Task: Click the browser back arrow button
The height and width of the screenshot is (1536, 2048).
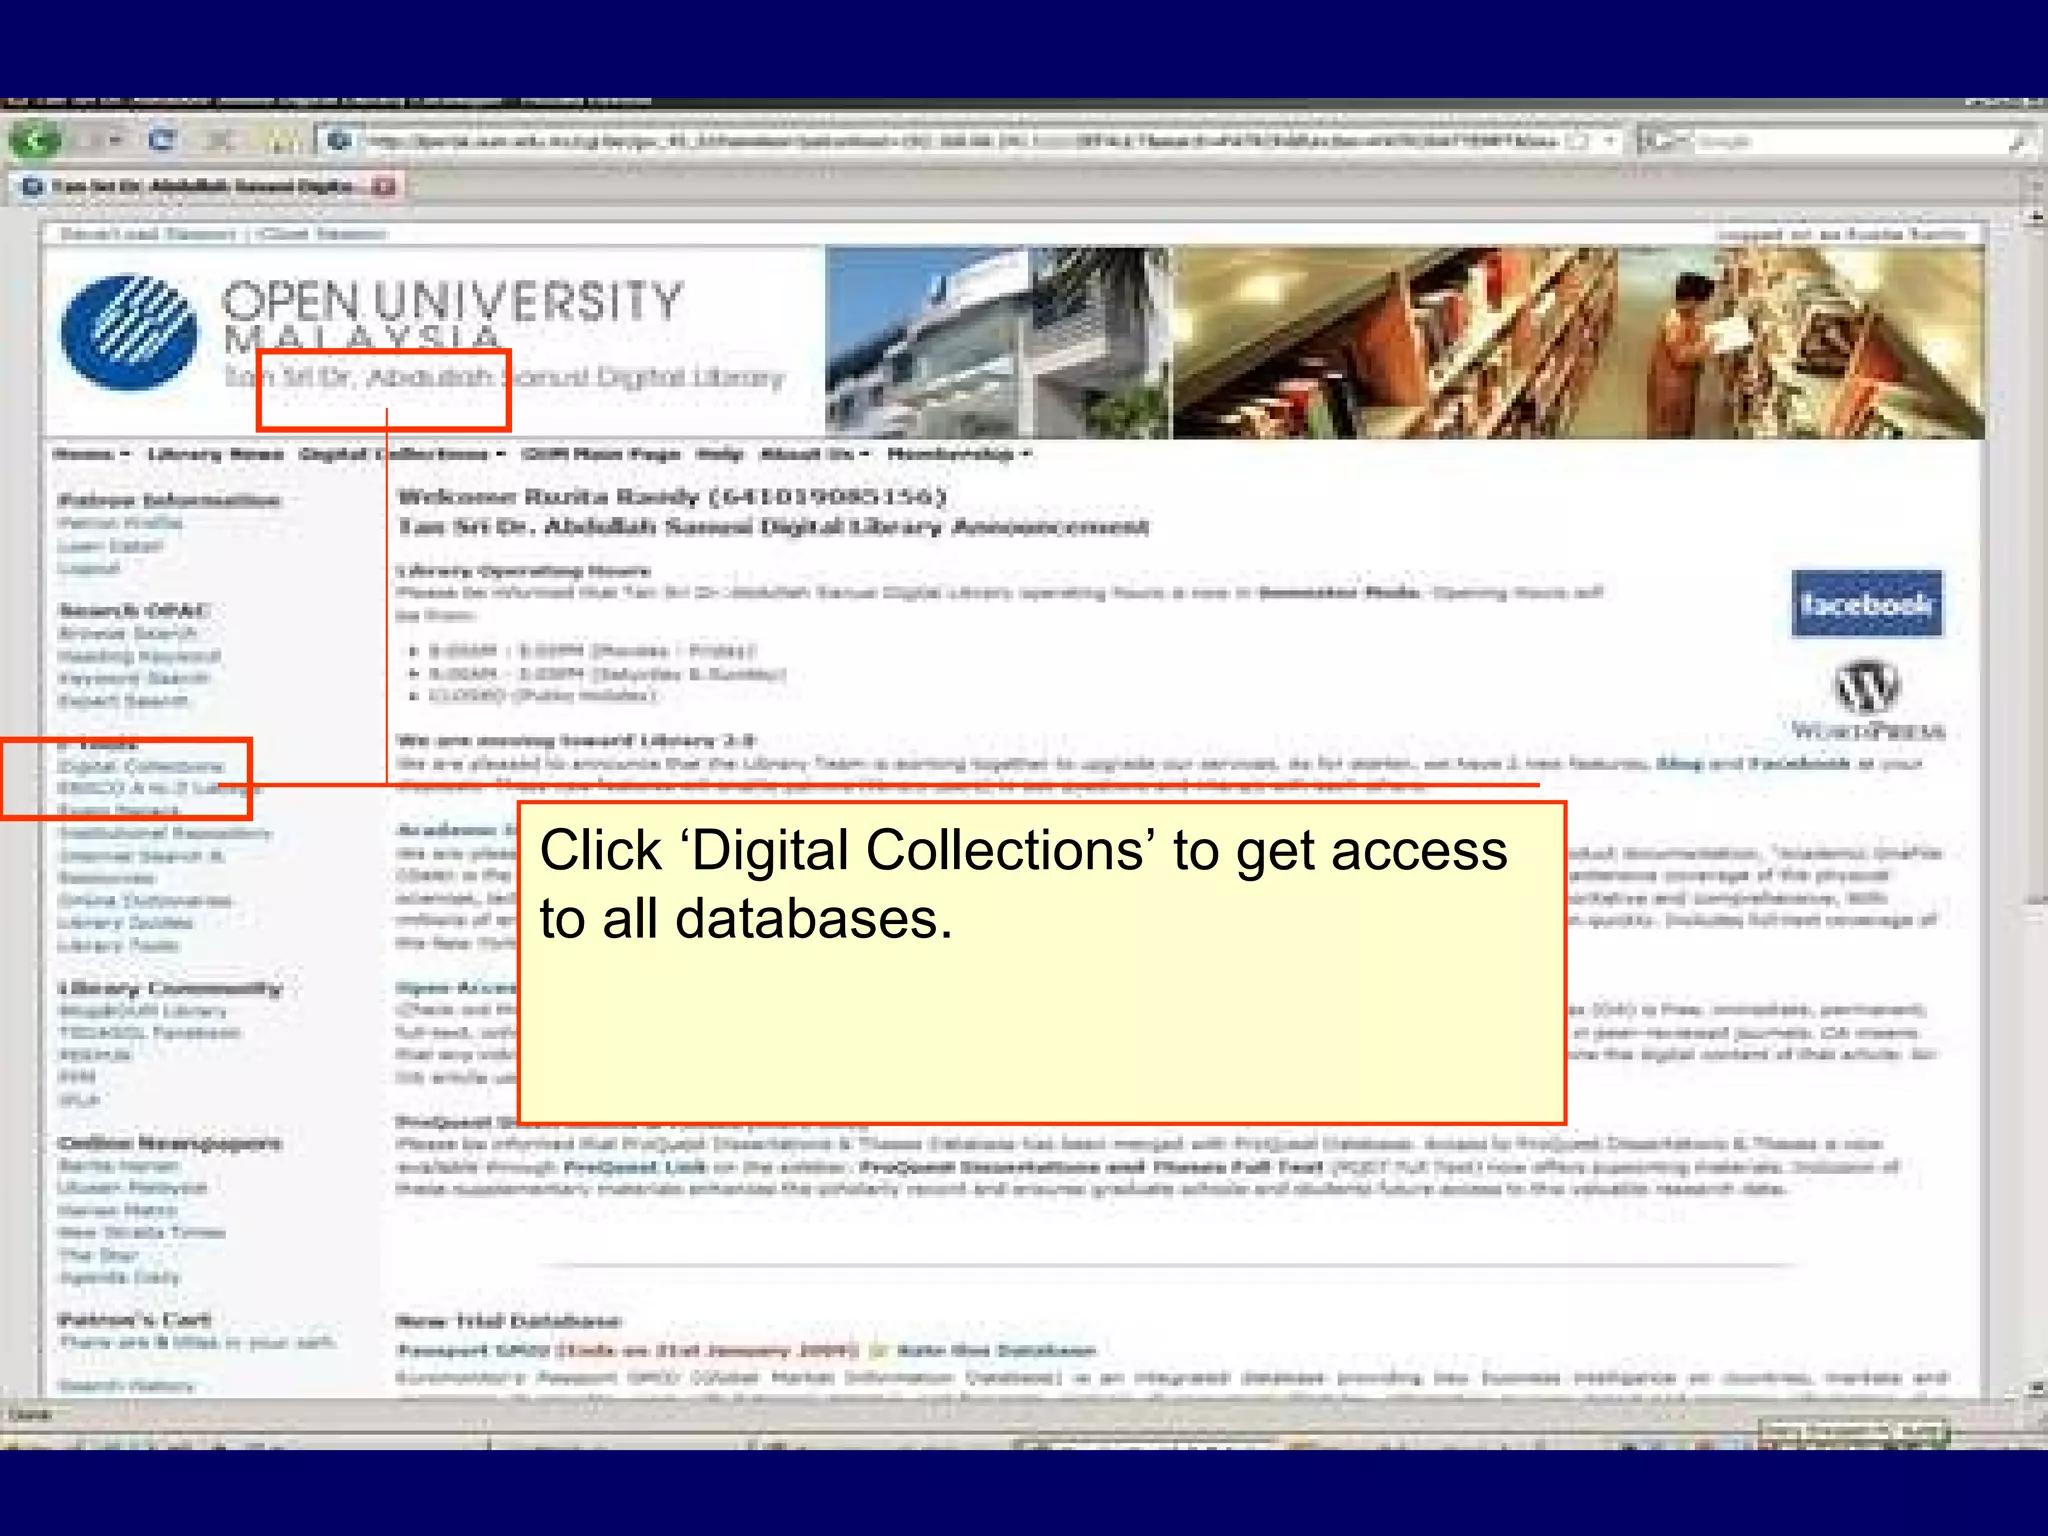Action: pyautogui.click(x=33, y=141)
